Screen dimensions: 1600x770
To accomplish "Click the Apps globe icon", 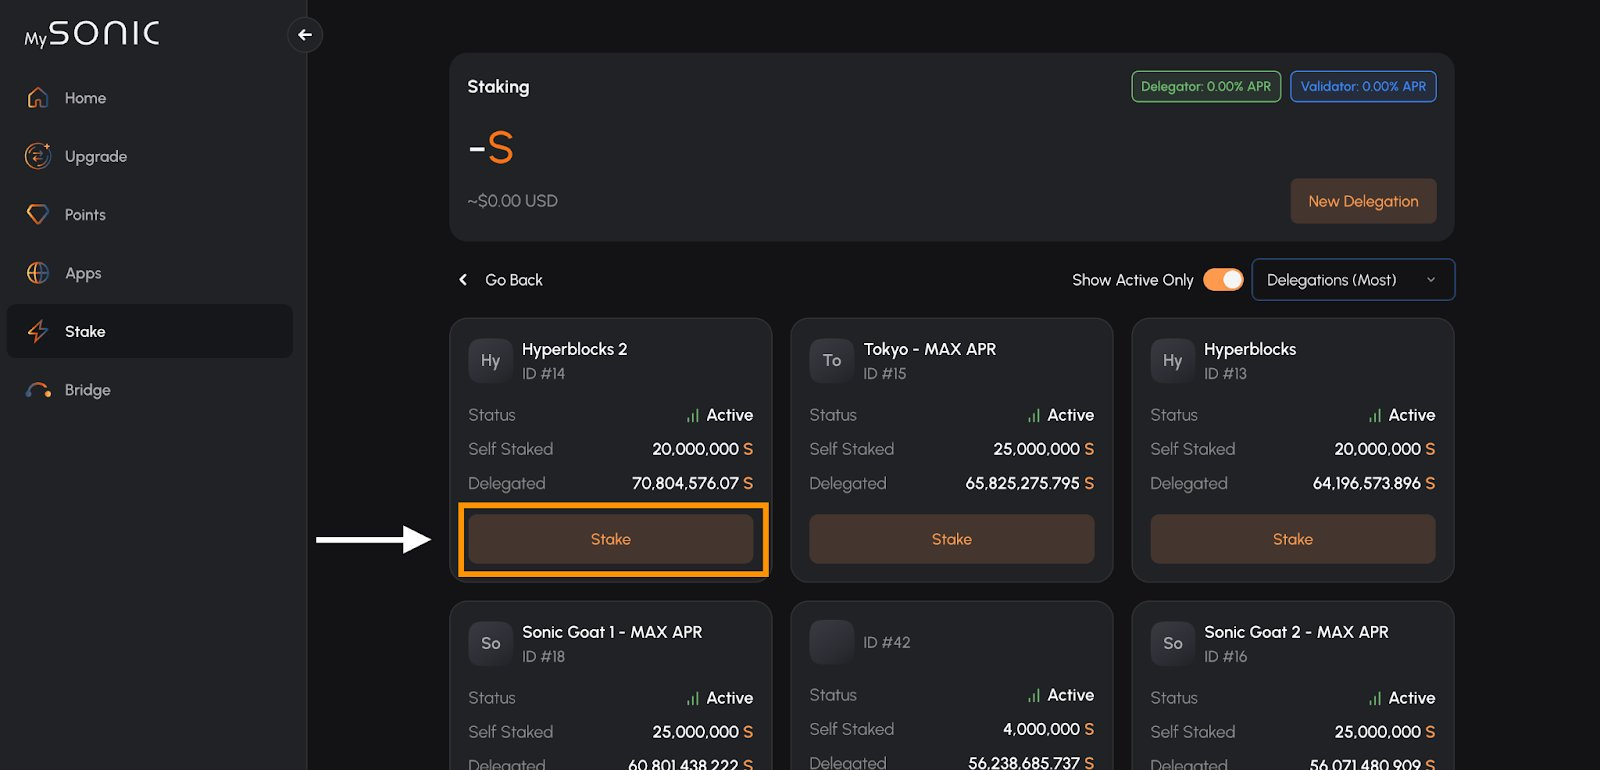I will point(38,273).
